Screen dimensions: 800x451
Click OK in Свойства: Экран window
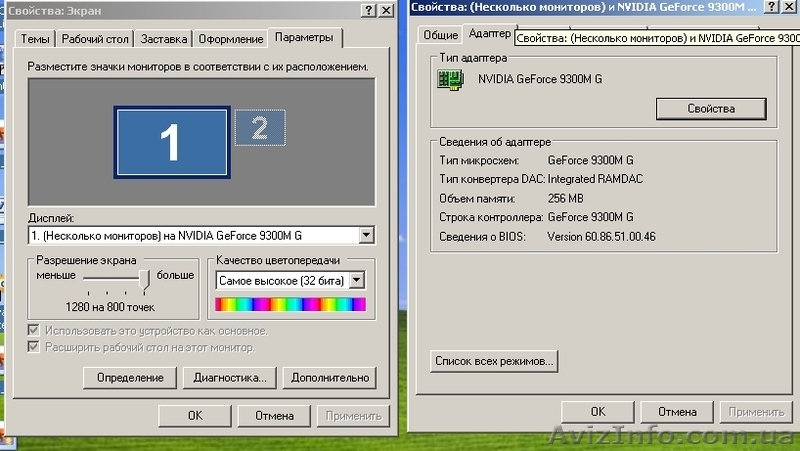(195, 416)
